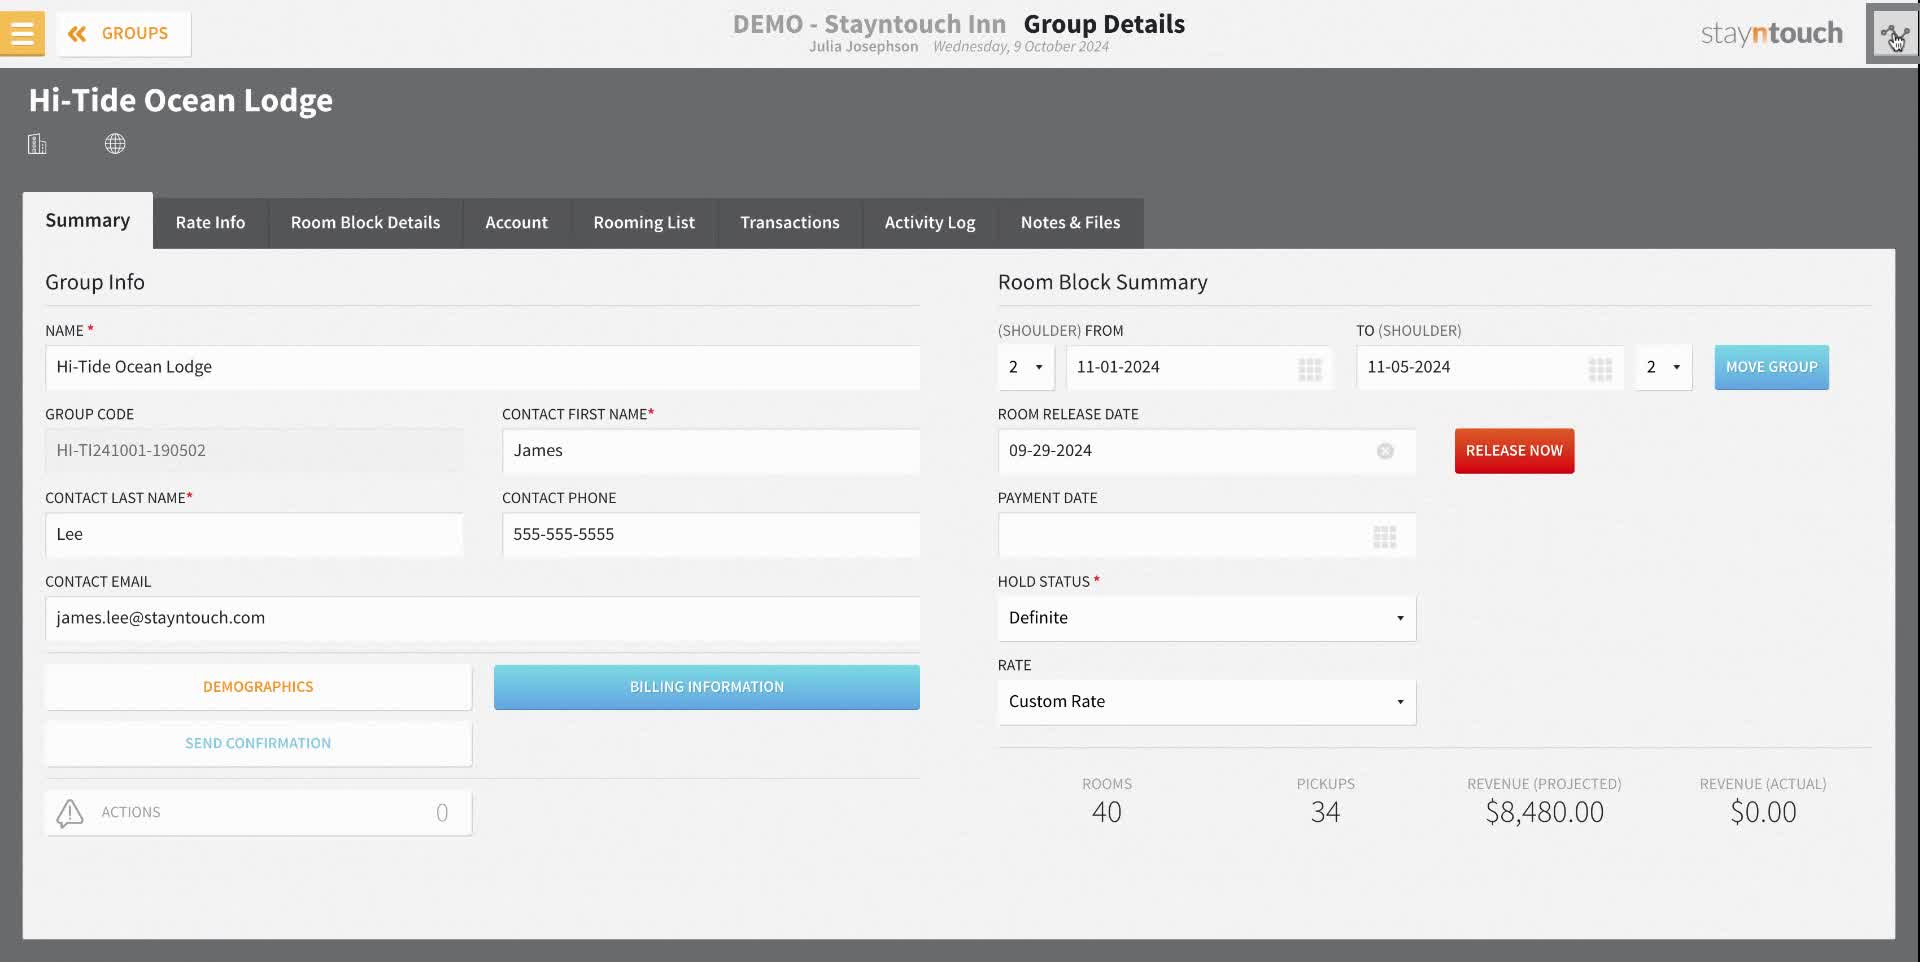
Task: Click the Move Group button
Action: [x=1772, y=367]
